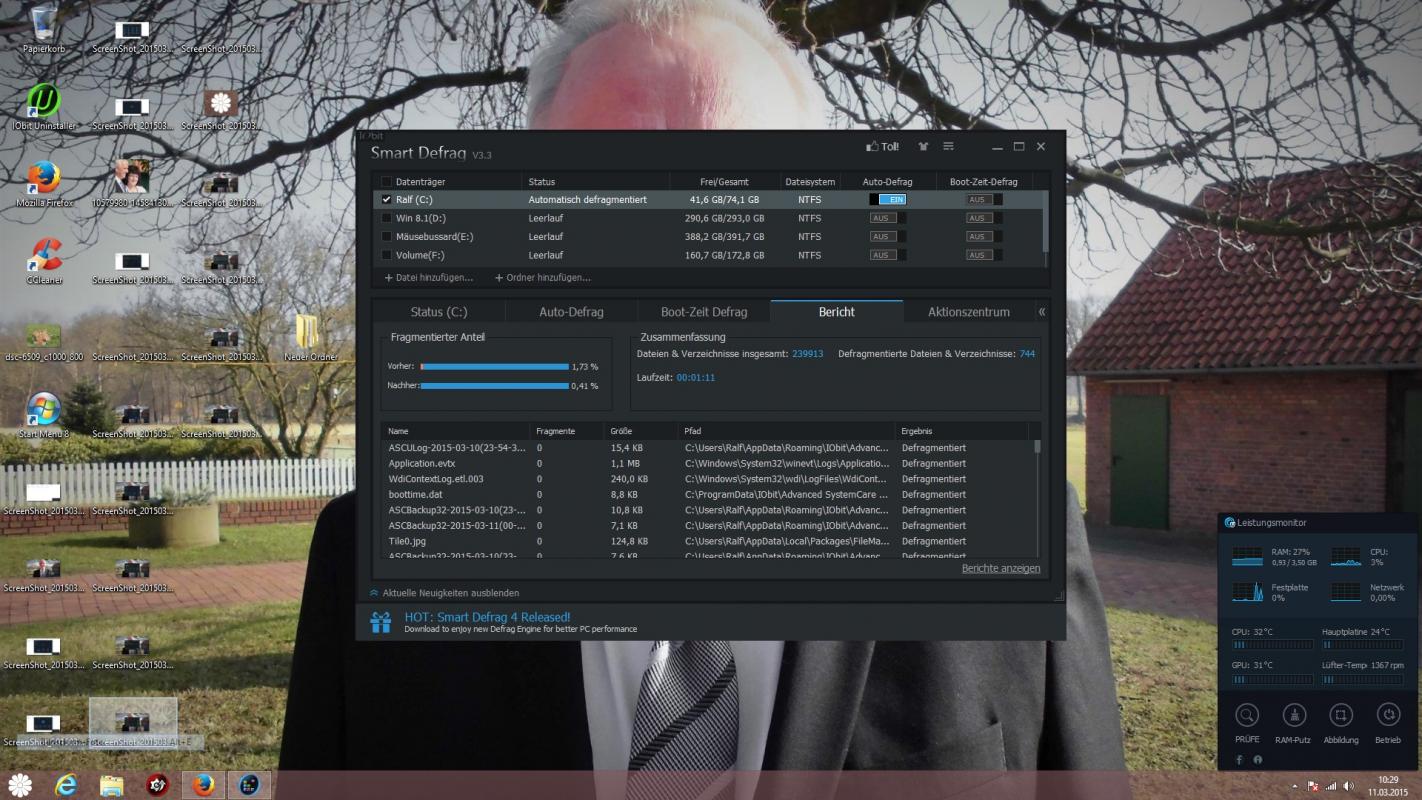Select the Application.evtx report row
This screenshot has height=800, width=1422.
pyautogui.click(x=708, y=463)
